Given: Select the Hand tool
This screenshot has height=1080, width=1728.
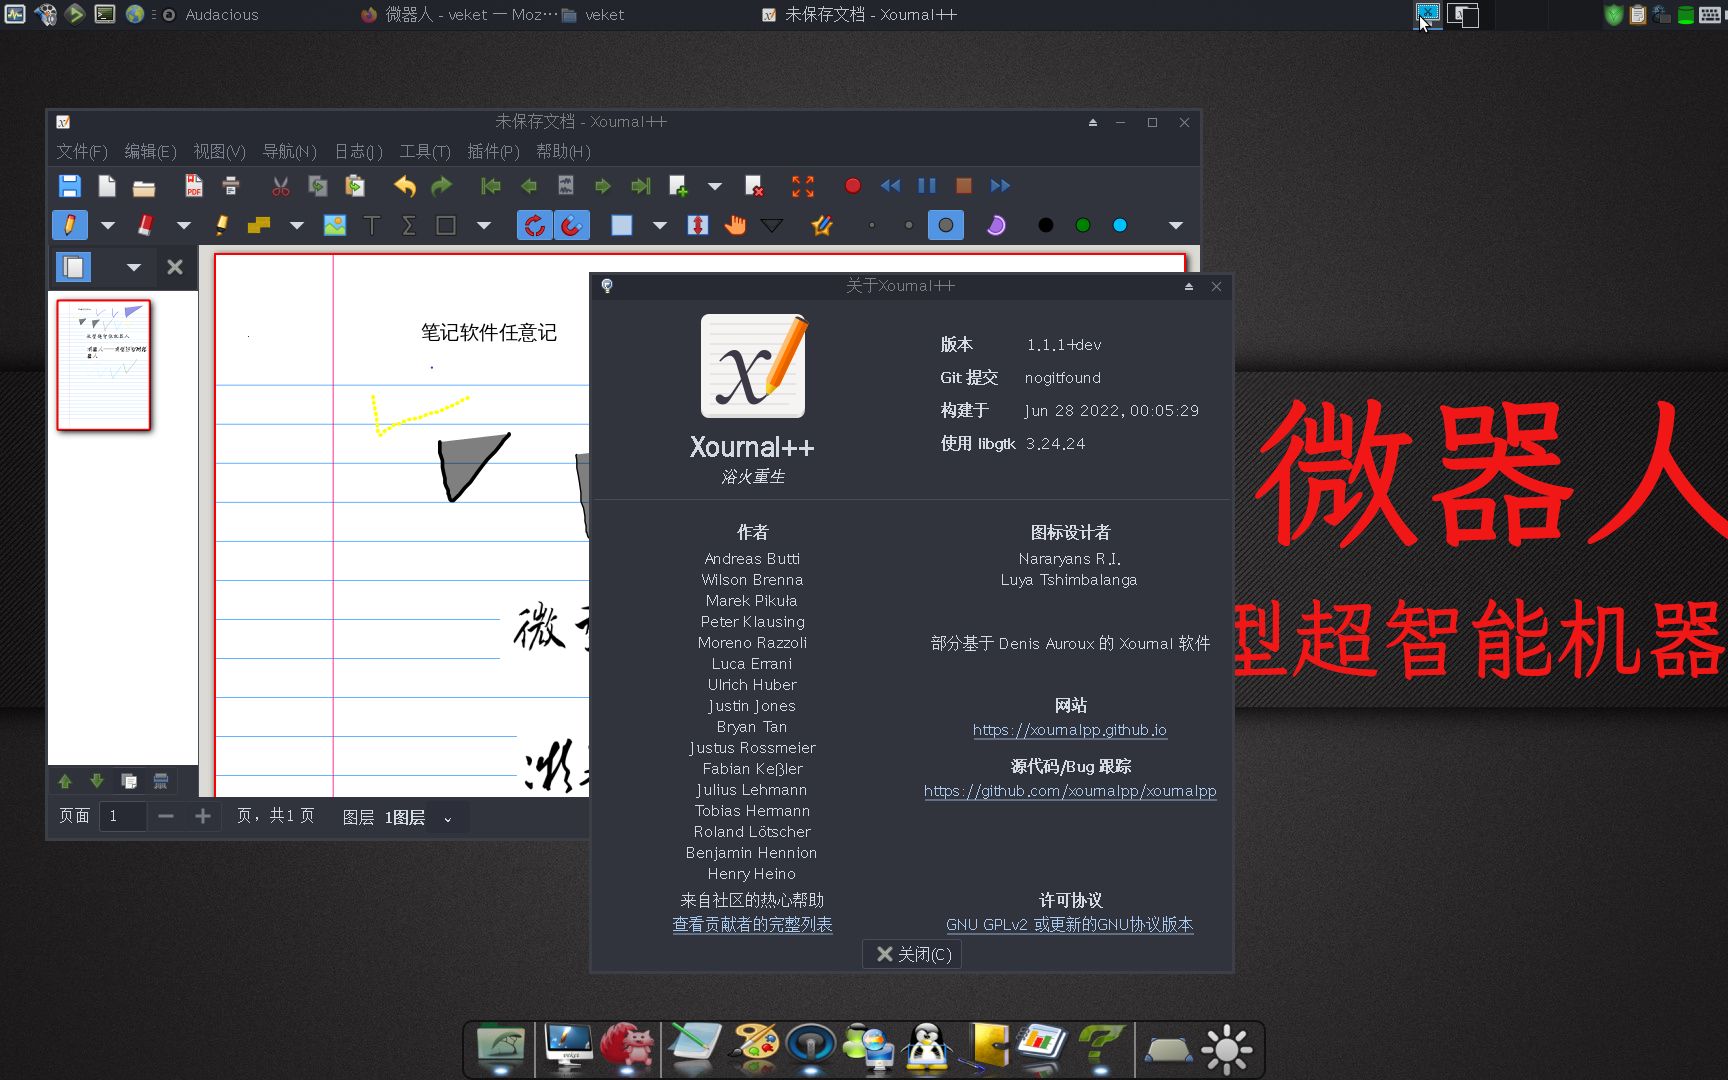Looking at the screenshot, I should 736,225.
